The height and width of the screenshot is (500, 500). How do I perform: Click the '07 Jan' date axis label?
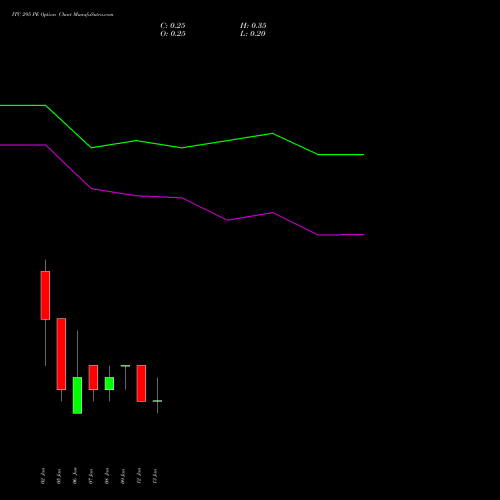pyautogui.click(x=91, y=476)
